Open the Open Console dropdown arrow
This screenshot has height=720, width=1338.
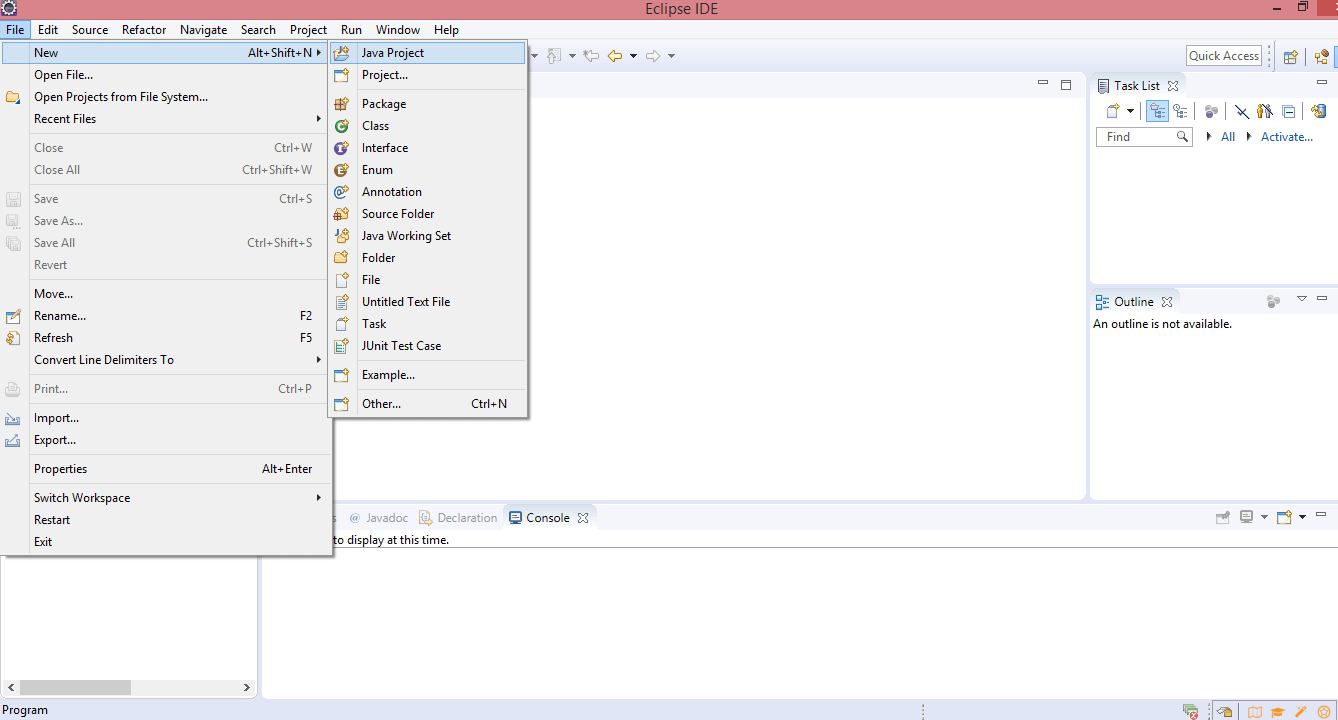(x=1302, y=517)
